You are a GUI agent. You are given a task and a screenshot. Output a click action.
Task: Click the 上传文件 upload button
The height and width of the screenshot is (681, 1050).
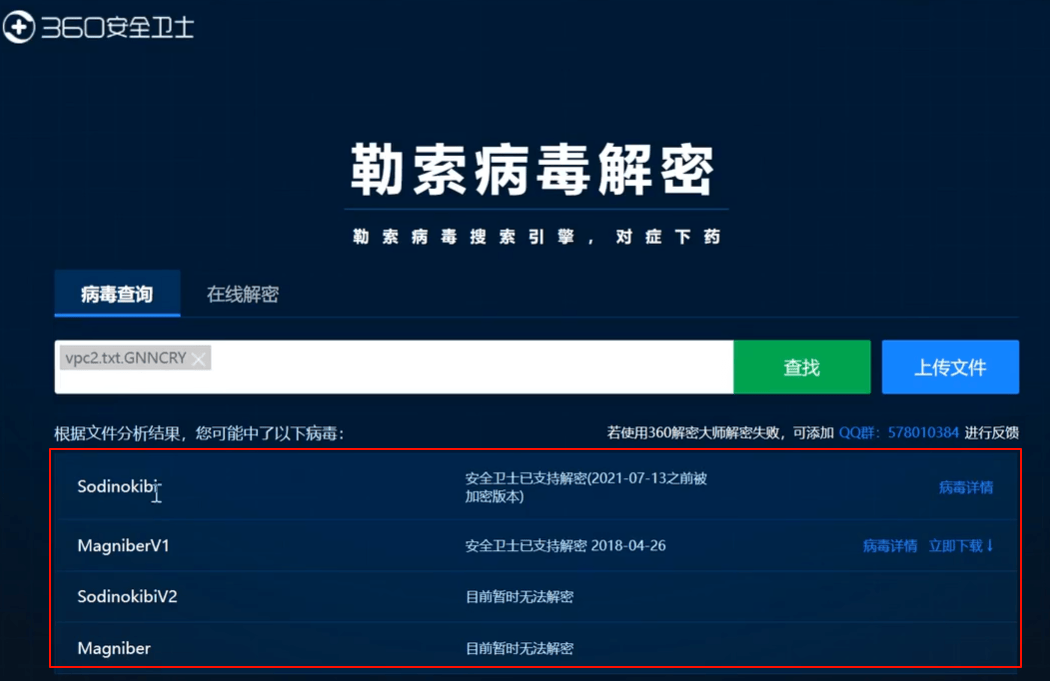tap(950, 367)
